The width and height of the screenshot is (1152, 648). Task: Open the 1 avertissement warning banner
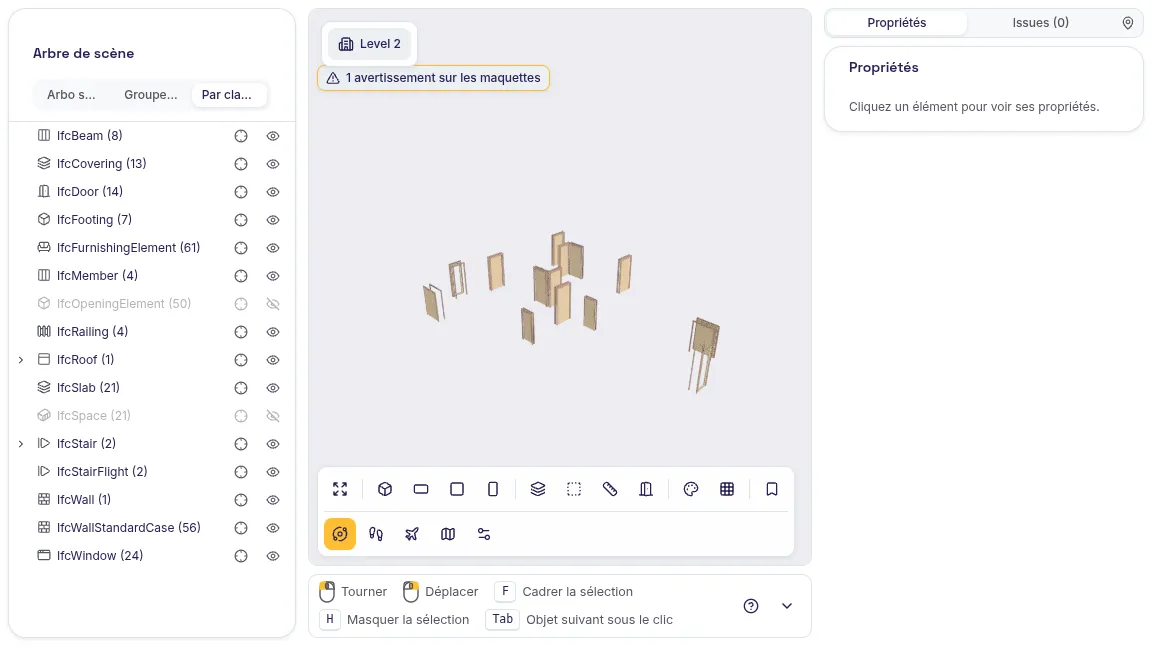click(x=433, y=78)
